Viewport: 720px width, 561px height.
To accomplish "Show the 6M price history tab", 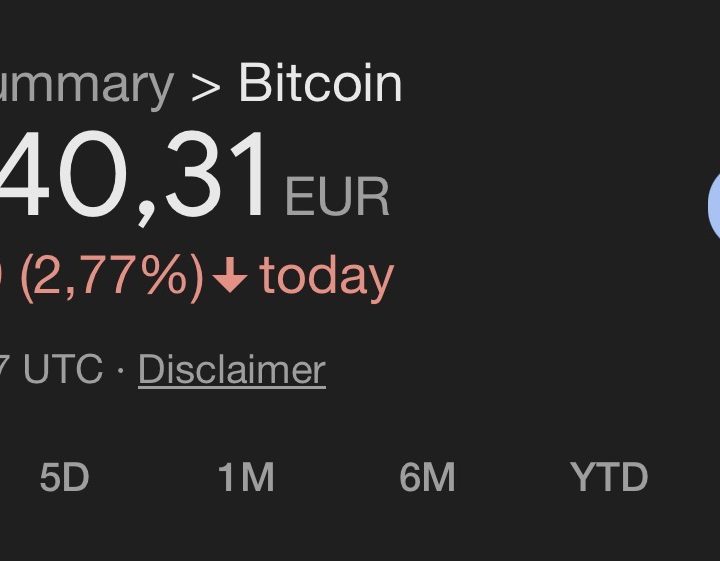I will tap(427, 478).
